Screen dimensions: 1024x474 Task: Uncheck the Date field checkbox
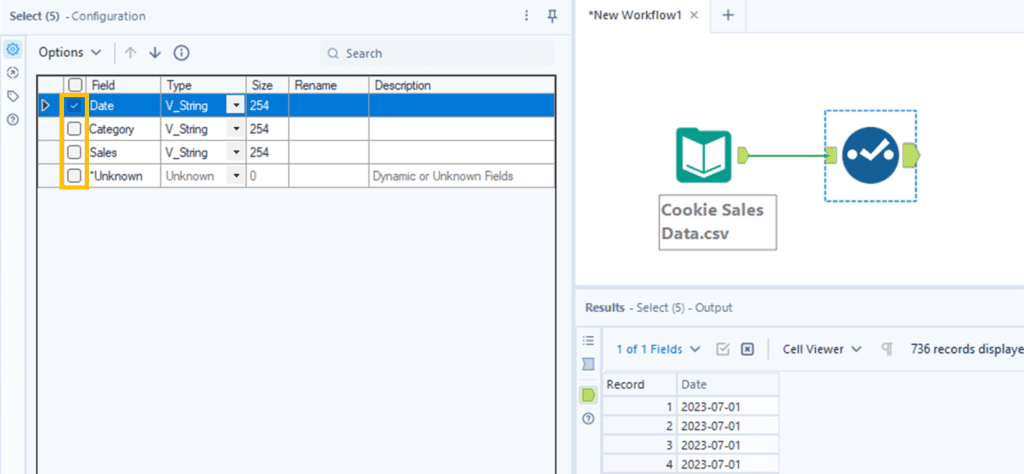pyautogui.click(x=75, y=105)
